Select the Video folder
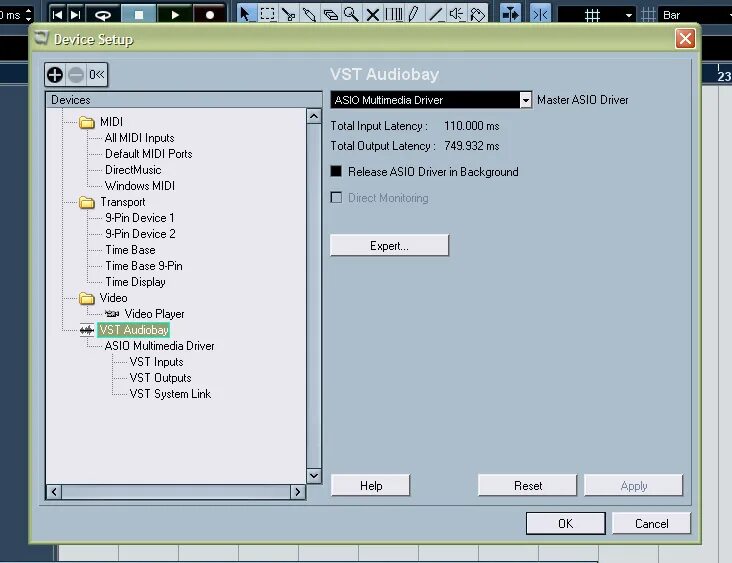 tap(113, 298)
